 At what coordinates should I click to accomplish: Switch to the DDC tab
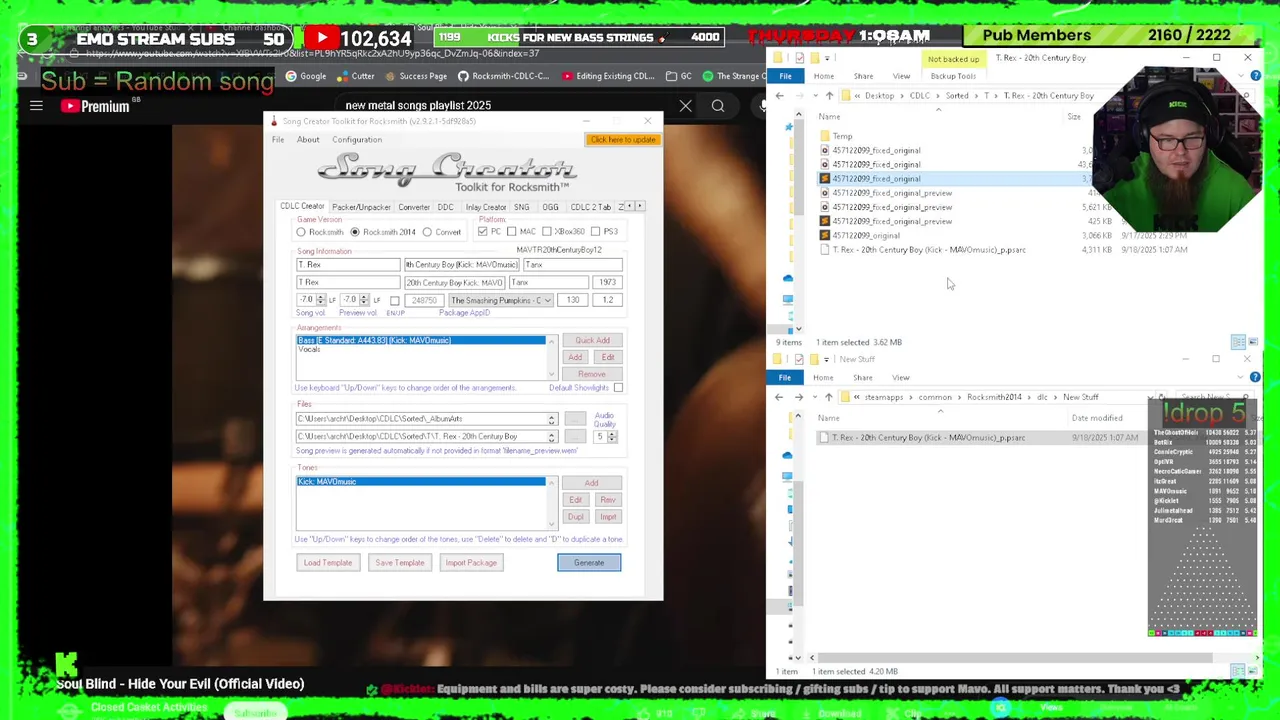click(x=445, y=207)
